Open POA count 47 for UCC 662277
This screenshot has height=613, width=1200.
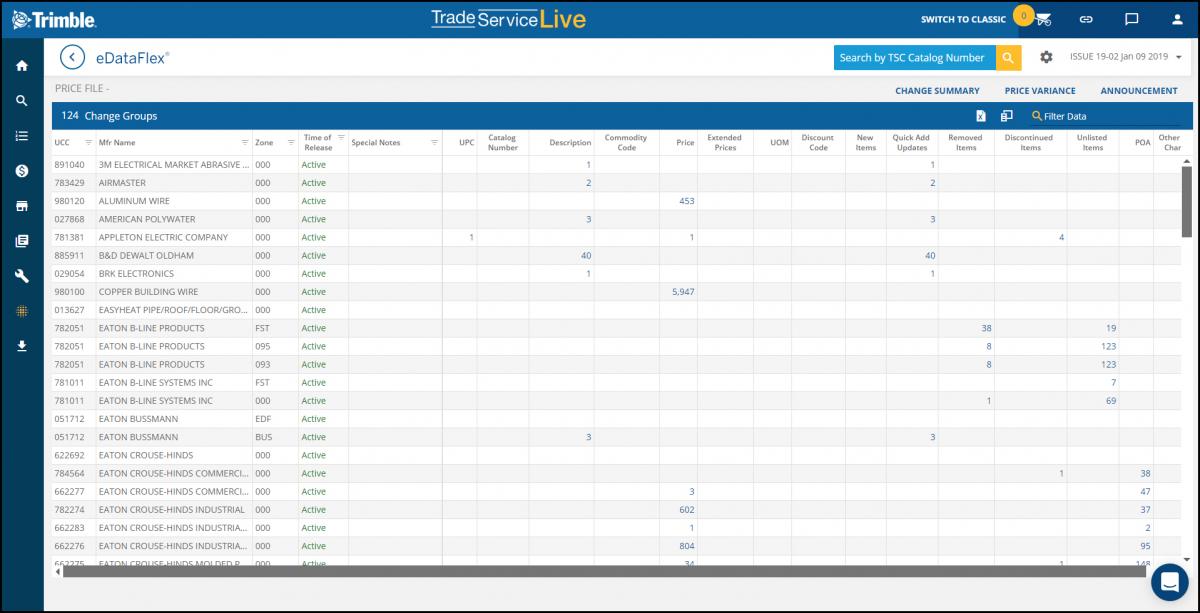coord(1145,492)
